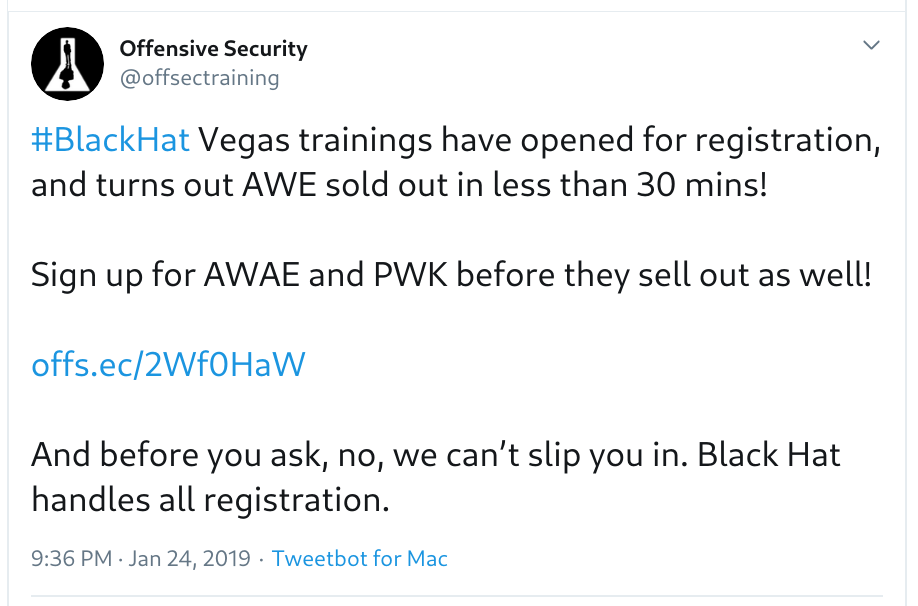Click the "30 mins!" text
The height and width of the screenshot is (606, 918).
pyautogui.click(x=701, y=185)
